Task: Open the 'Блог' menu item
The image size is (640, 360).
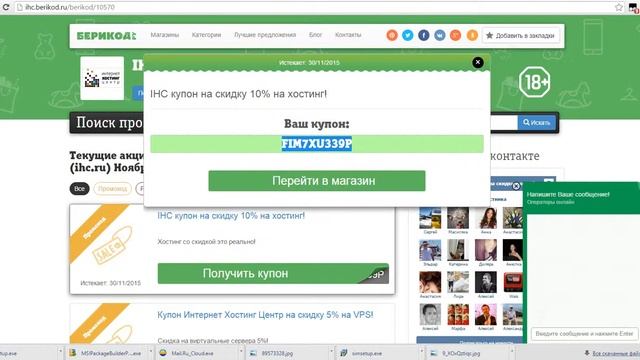Action: pos(316,35)
